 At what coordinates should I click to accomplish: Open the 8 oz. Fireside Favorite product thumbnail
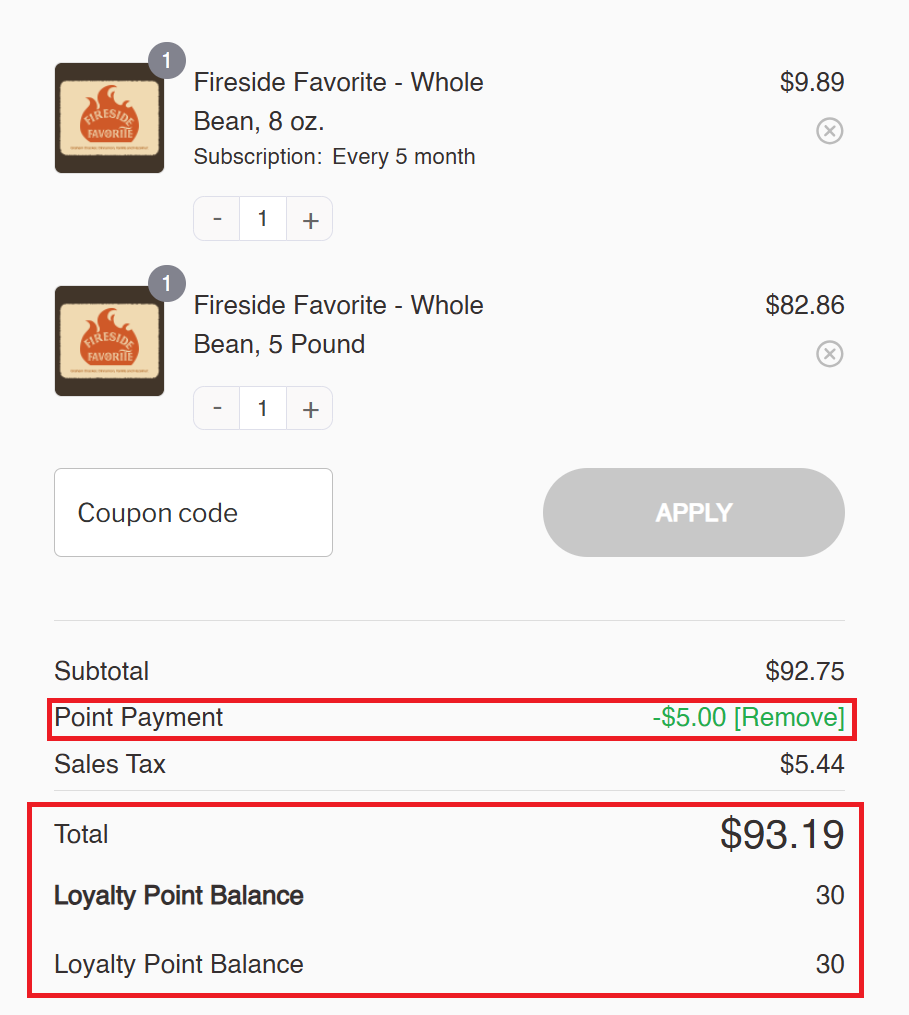tap(109, 118)
